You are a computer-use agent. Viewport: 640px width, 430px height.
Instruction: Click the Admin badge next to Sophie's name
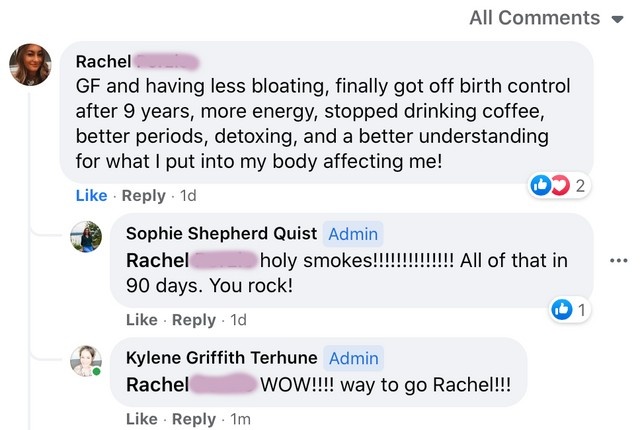point(353,234)
